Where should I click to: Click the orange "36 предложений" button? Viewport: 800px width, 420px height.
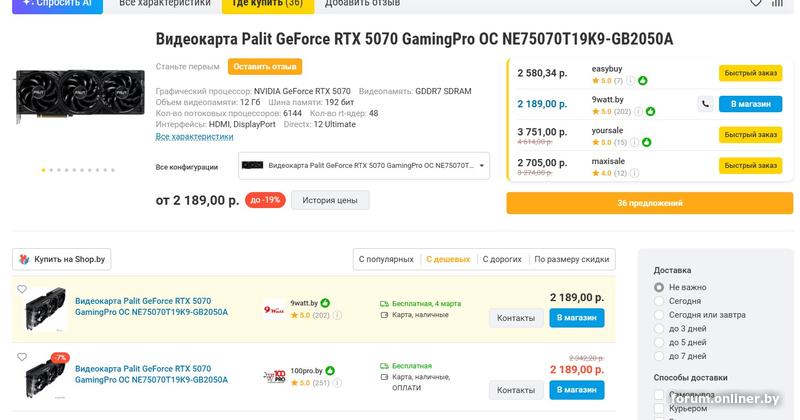pos(649,203)
